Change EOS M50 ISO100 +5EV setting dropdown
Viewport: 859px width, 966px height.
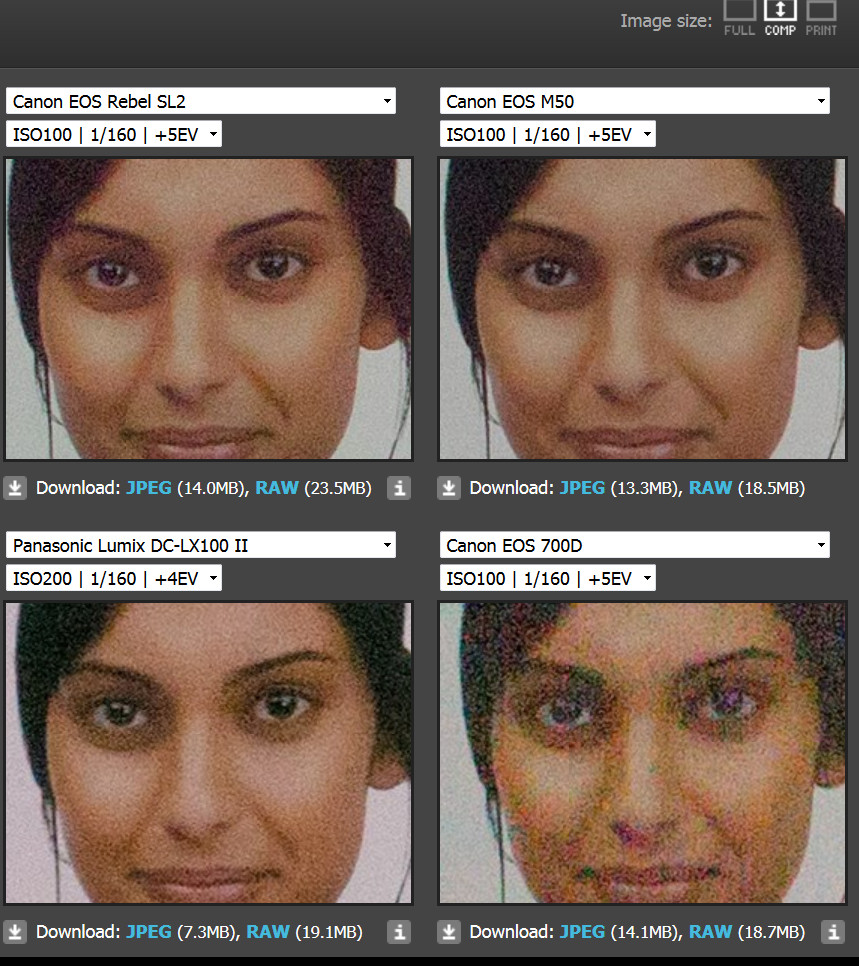coord(548,134)
